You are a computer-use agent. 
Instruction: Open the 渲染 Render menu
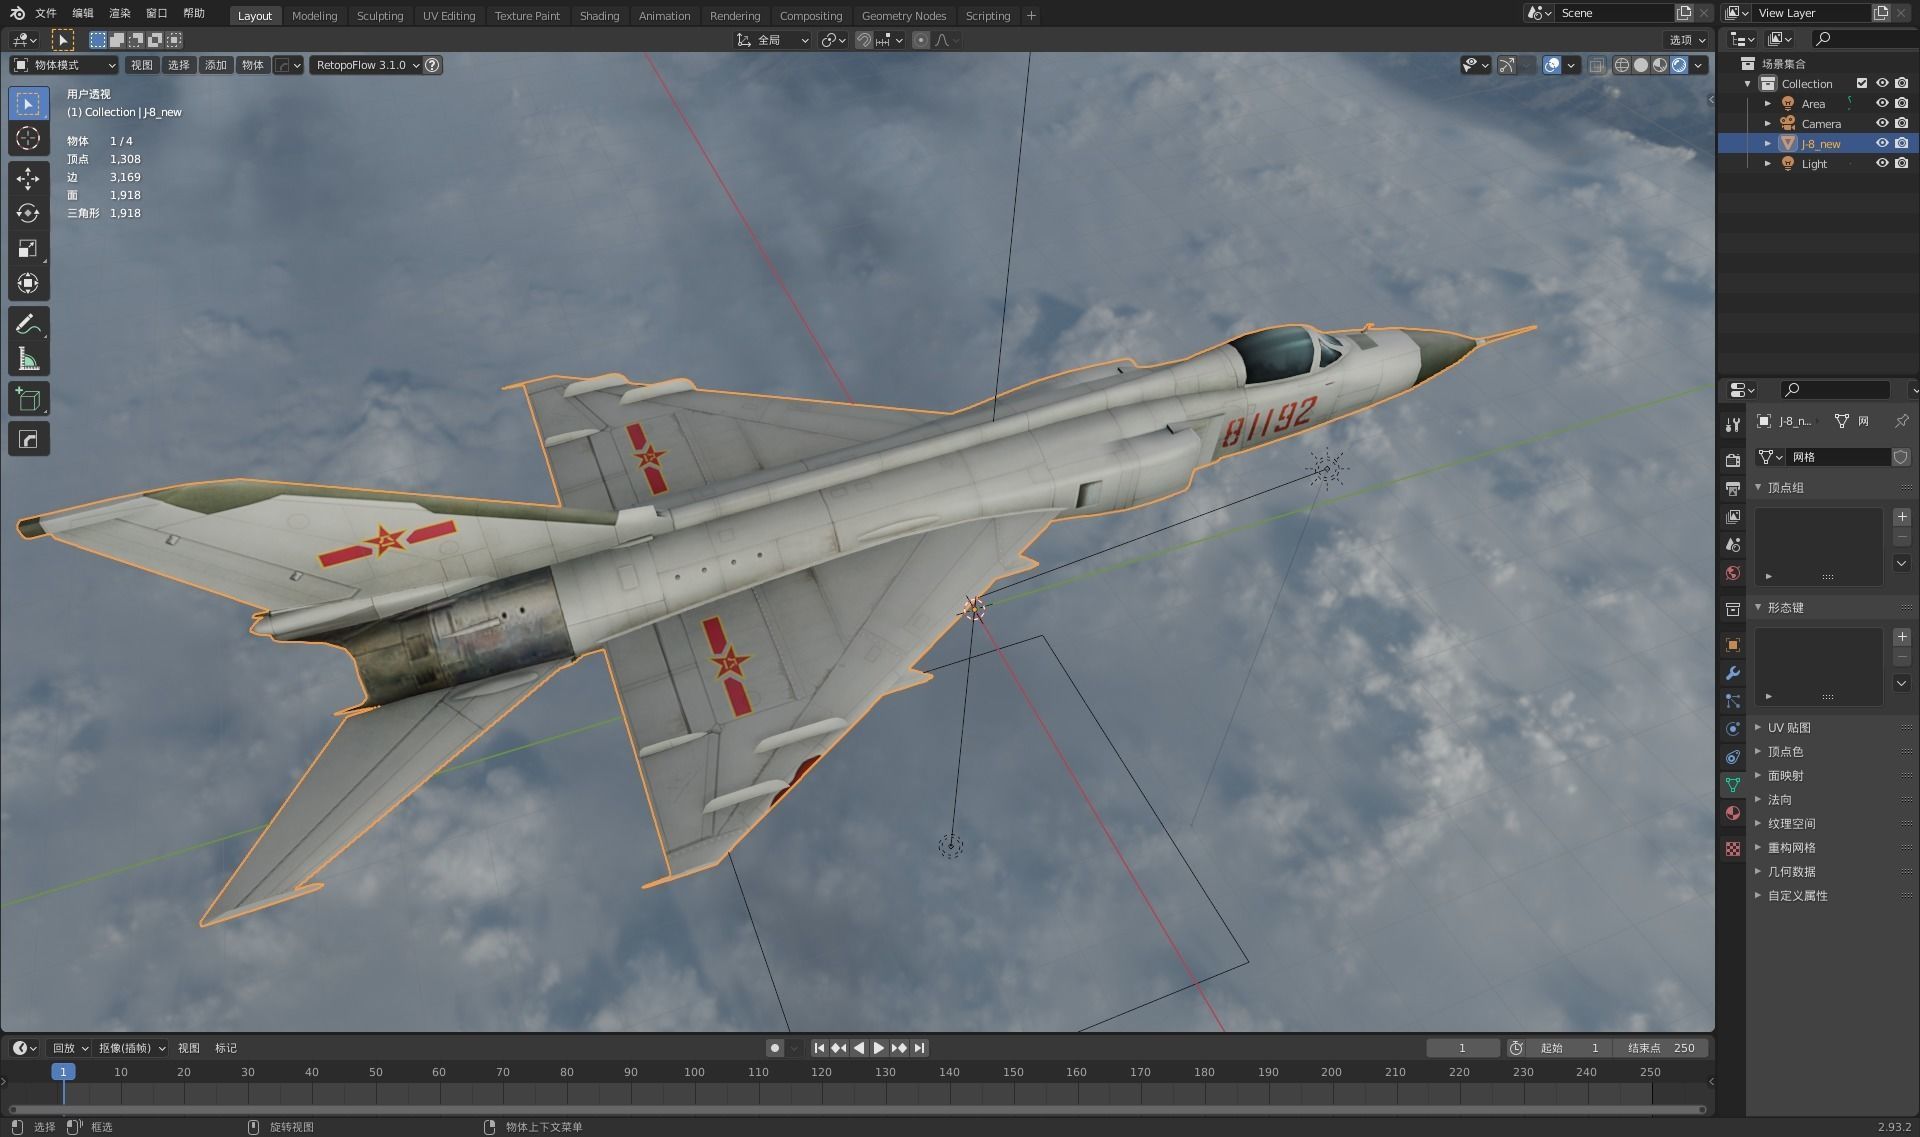click(120, 13)
